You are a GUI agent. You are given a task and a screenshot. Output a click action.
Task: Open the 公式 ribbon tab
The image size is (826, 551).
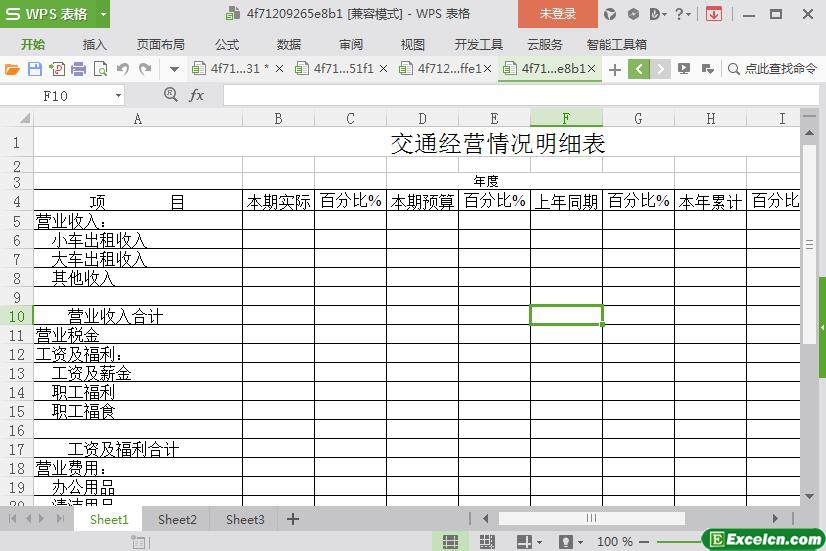click(227, 45)
